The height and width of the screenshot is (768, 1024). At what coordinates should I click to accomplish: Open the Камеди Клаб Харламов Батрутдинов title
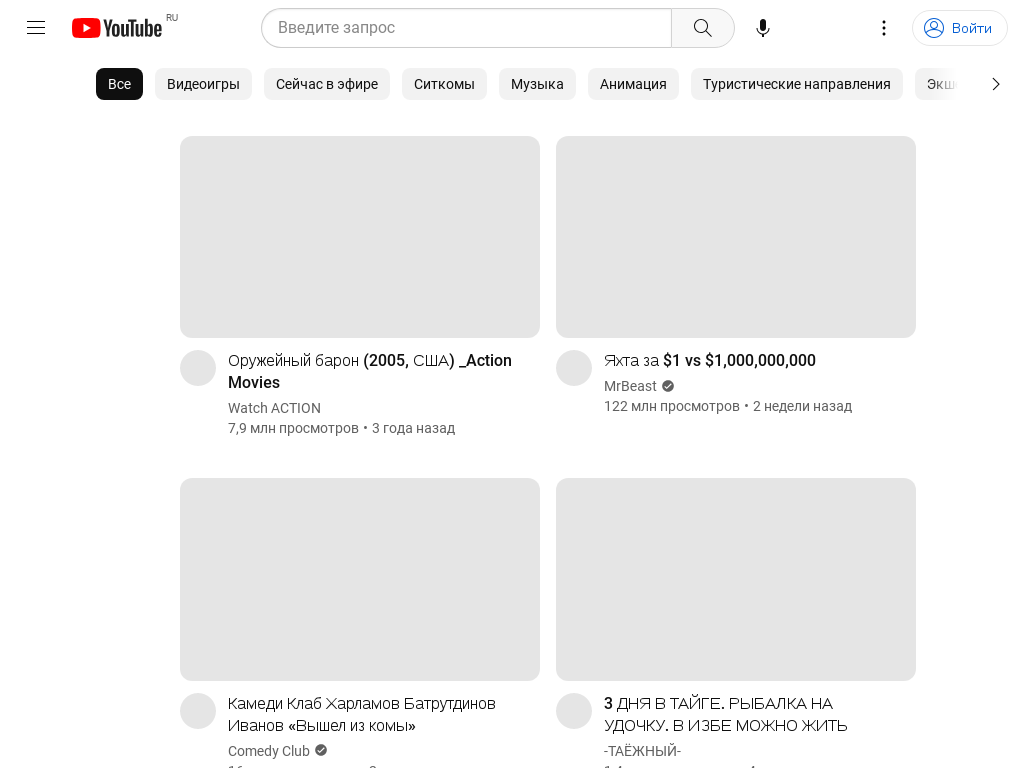pyautogui.click(x=362, y=714)
